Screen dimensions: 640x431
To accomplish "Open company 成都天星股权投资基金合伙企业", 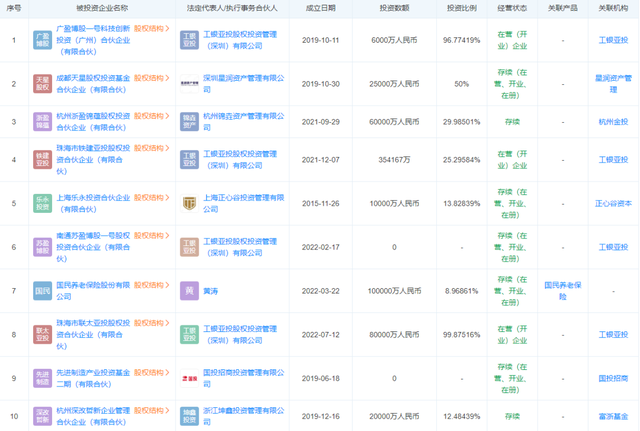I will (93, 84).
